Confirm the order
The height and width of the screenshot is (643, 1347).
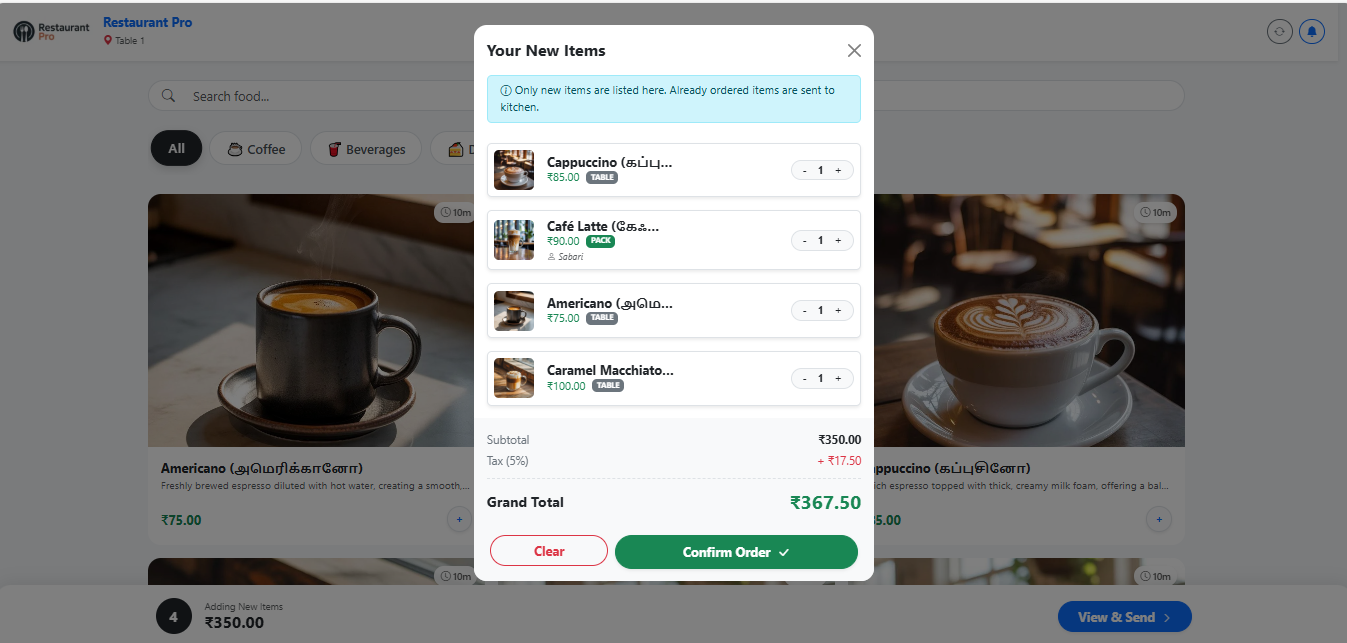(x=736, y=552)
